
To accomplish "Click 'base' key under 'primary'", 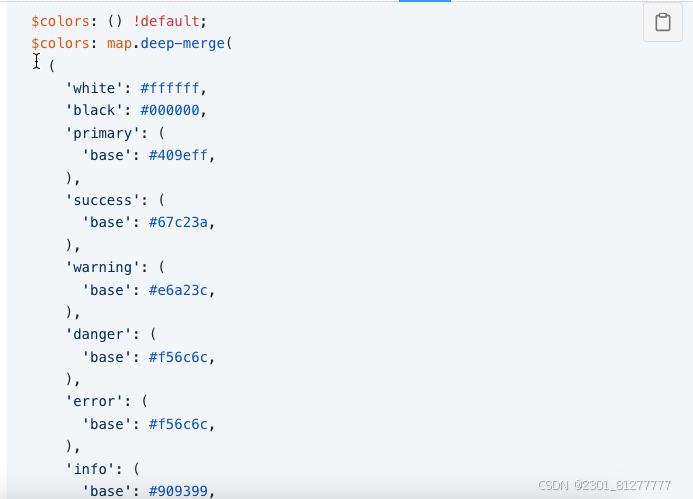I will (x=107, y=155).
